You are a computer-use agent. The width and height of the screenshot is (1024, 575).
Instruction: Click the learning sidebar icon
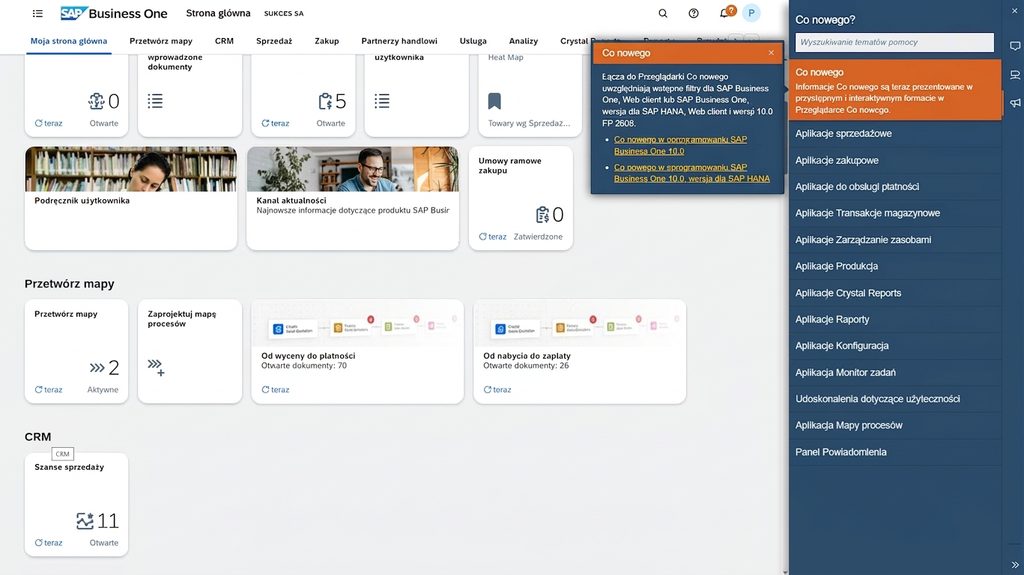(x=1015, y=75)
